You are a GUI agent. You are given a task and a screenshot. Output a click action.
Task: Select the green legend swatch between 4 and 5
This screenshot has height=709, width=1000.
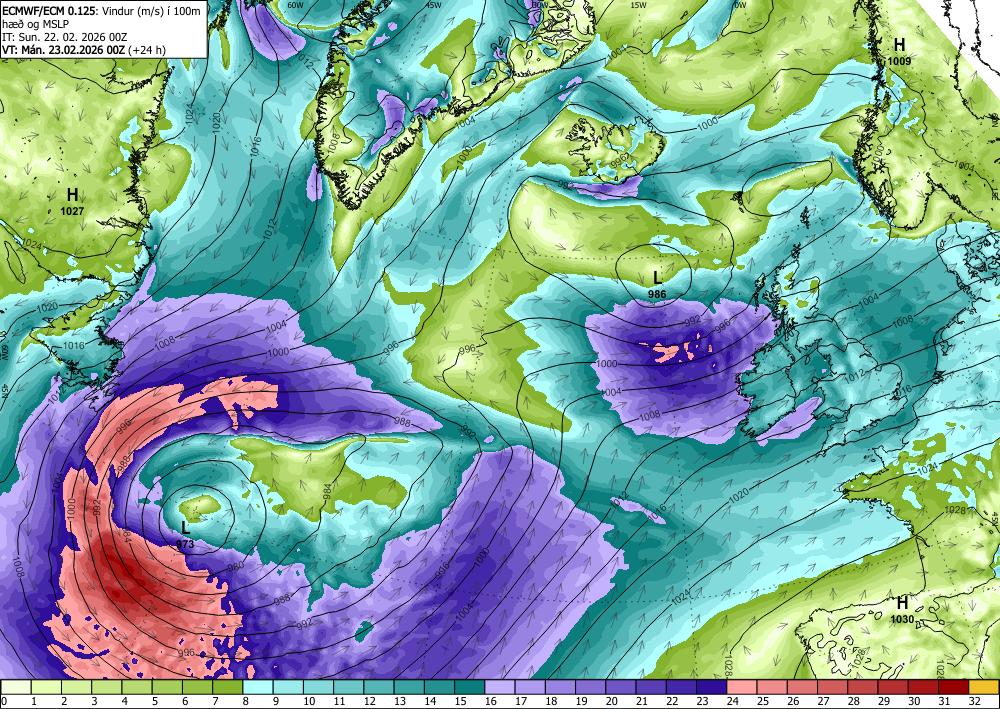(x=137, y=687)
